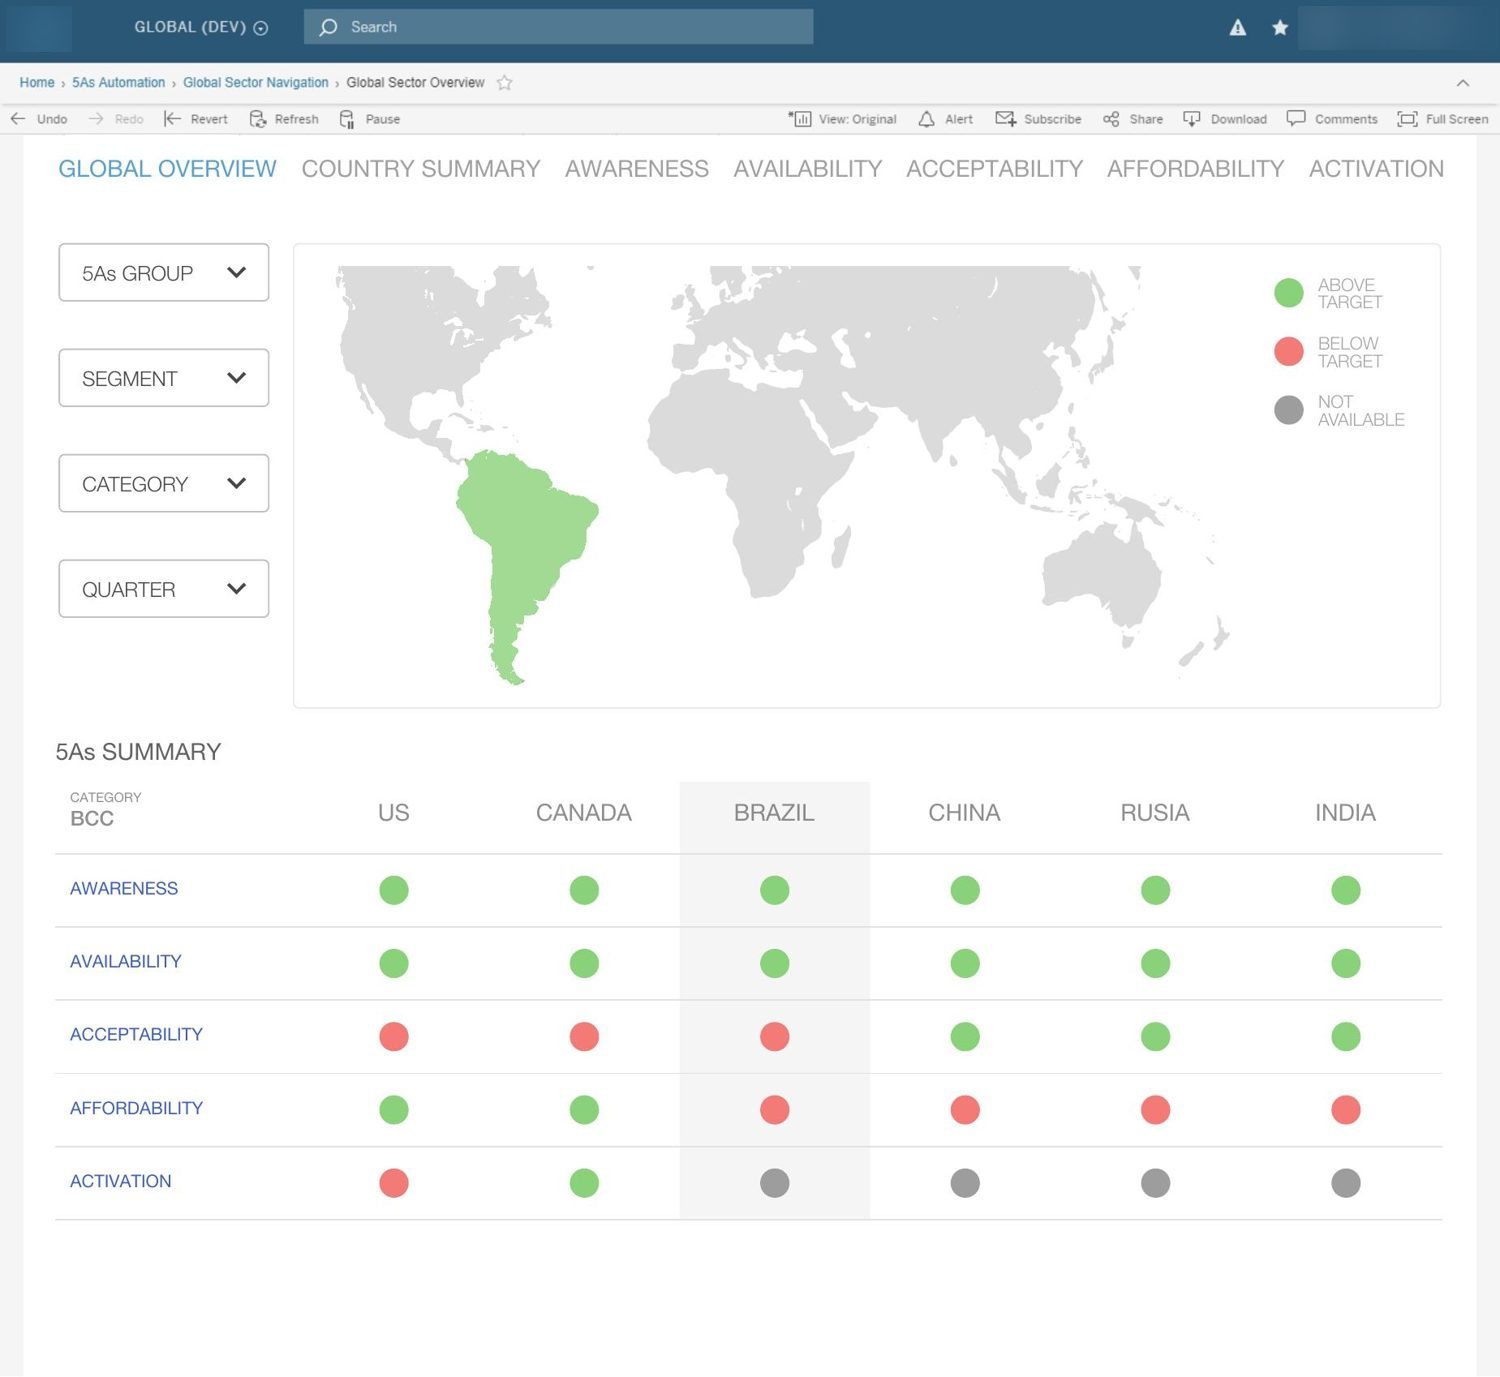The height and width of the screenshot is (1377, 1500).
Task: Click the Subscribe envelope icon
Action: (x=1006, y=119)
